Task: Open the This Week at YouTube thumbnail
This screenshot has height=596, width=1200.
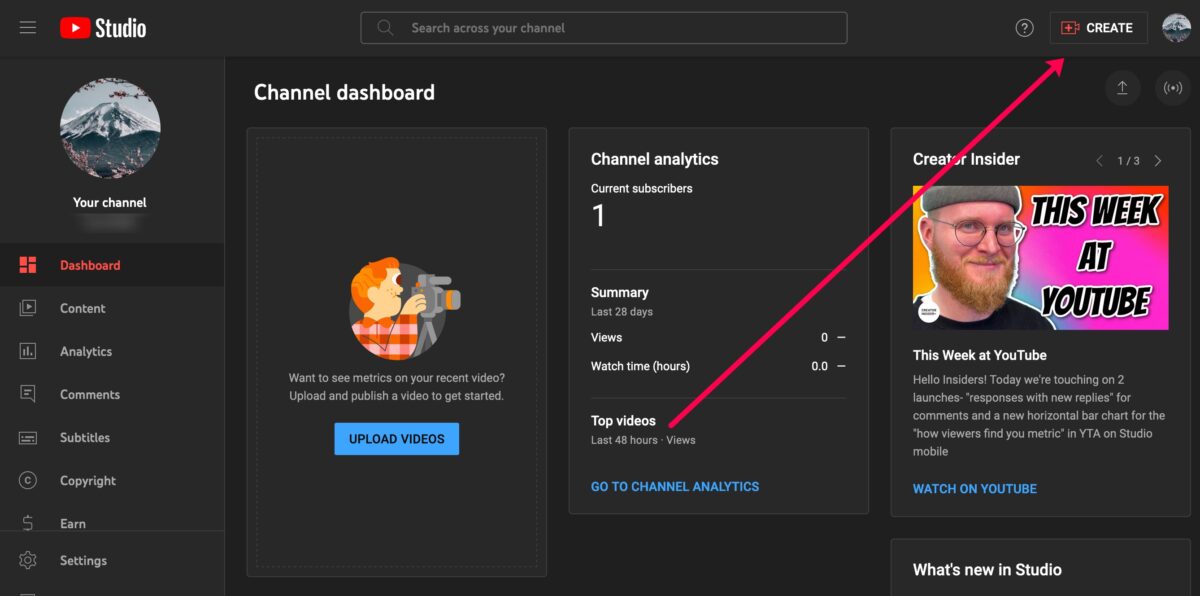Action: pos(1041,257)
